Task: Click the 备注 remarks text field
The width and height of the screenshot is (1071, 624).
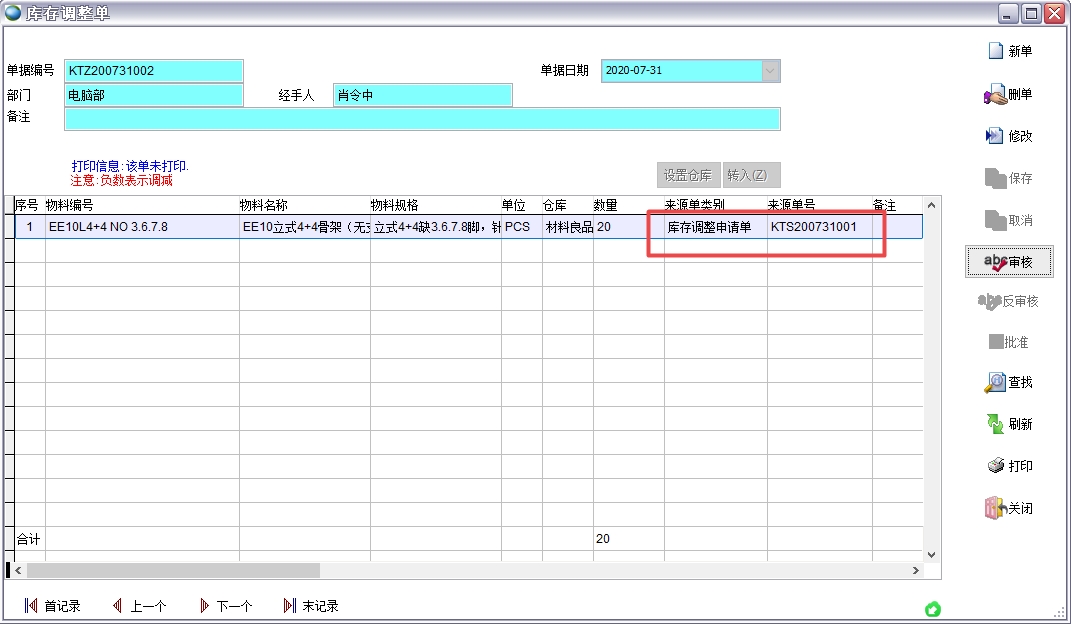Action: pos(422,119)
